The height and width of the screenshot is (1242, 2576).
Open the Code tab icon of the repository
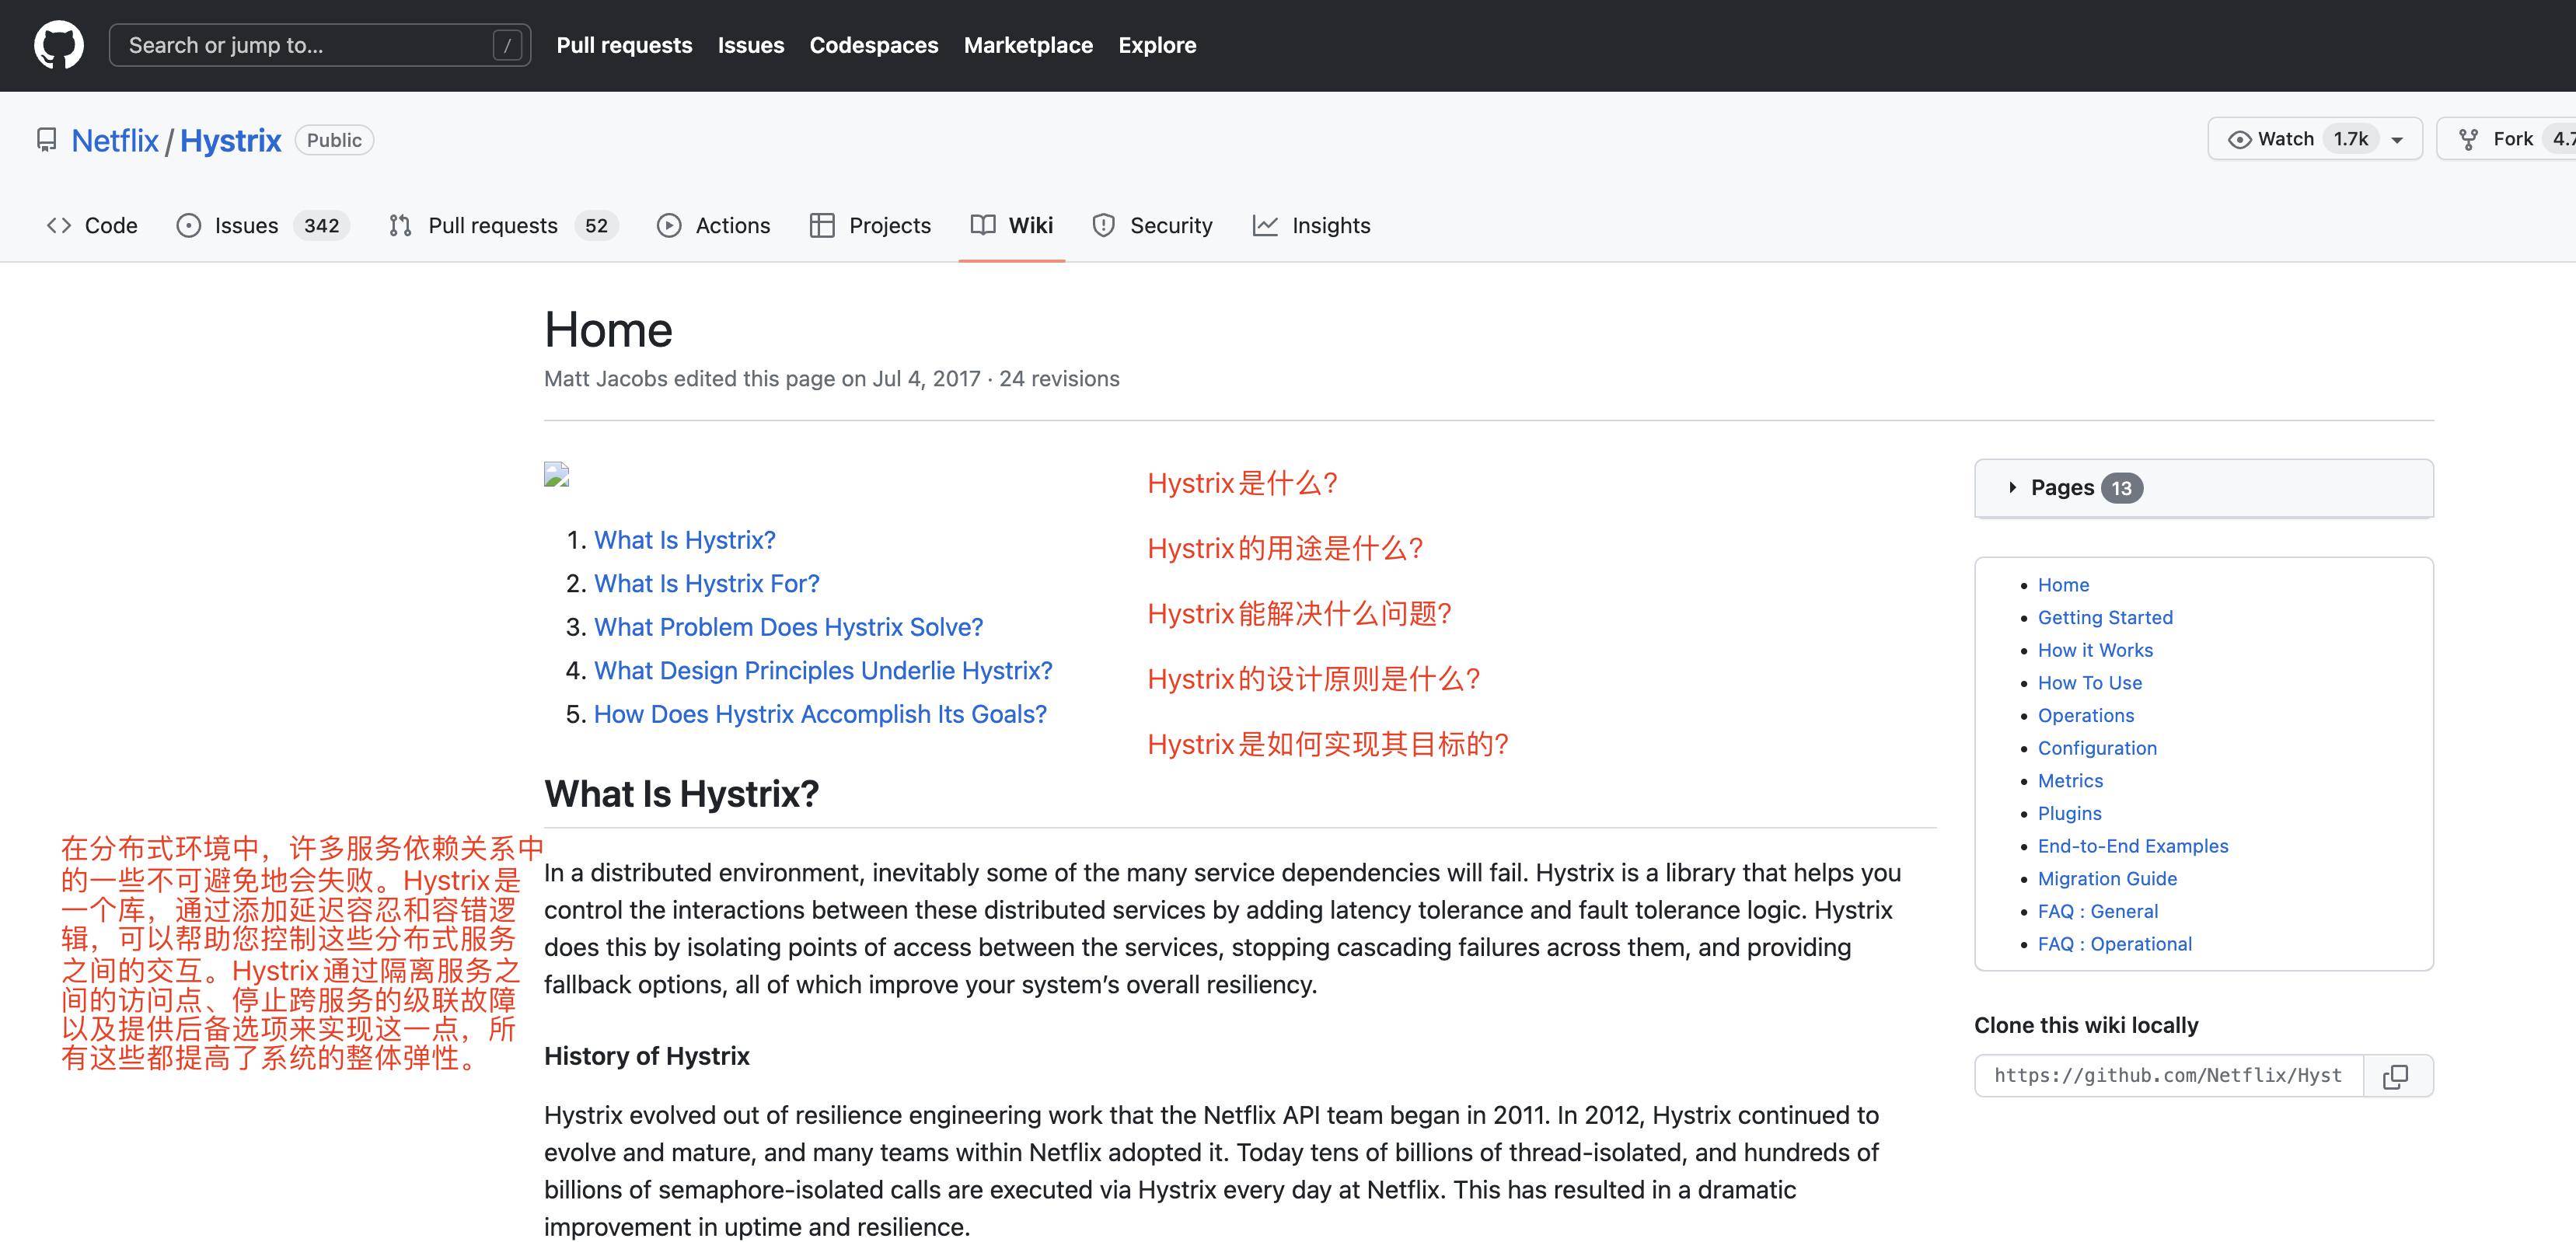tap(58, 225)
